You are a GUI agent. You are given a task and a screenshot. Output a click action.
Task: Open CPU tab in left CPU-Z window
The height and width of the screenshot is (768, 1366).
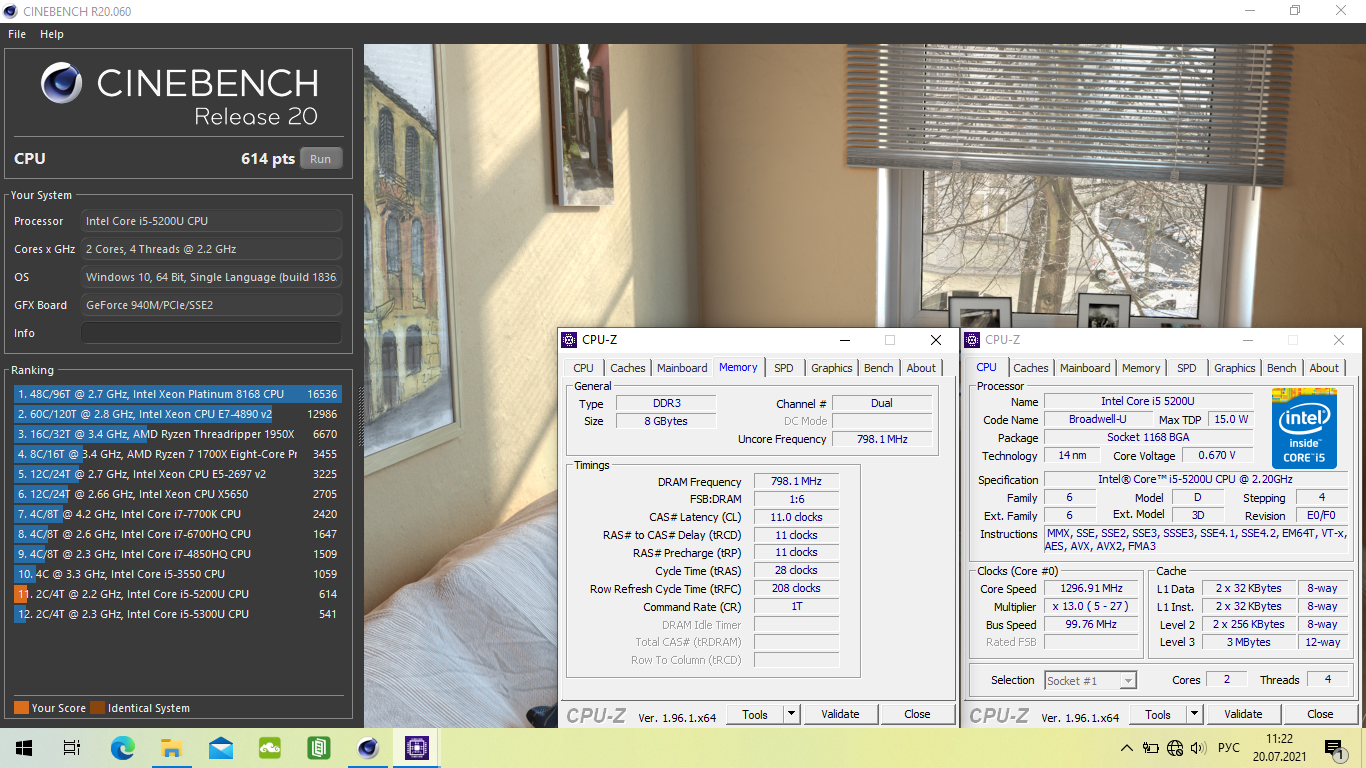583,368
